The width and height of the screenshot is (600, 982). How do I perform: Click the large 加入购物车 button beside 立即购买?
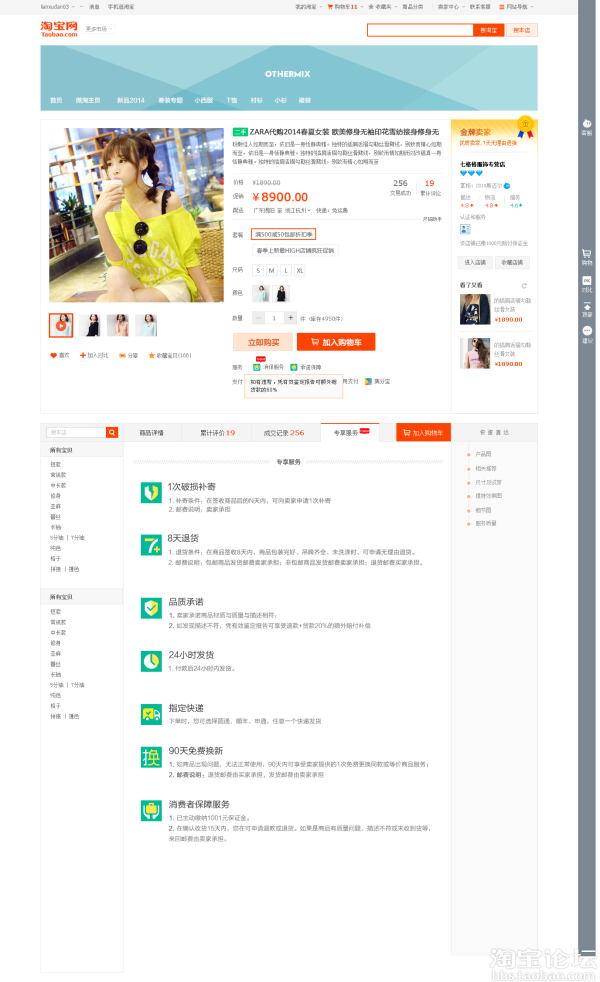point(336,342)
